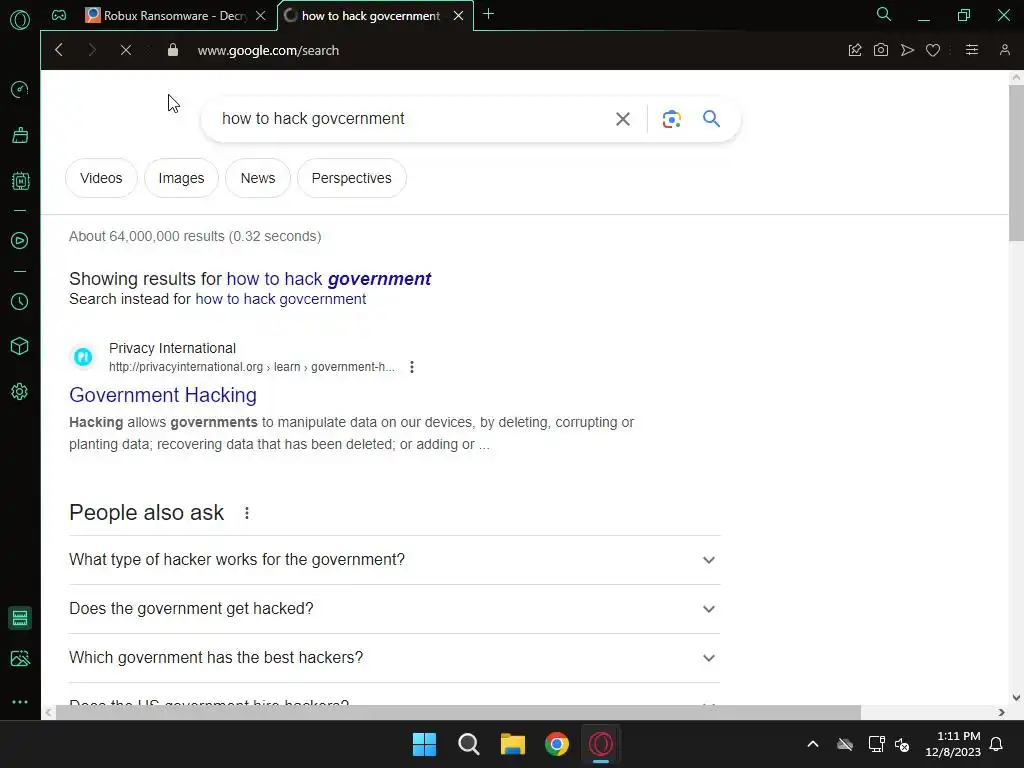Click the send arrow icon in address bar
Viewport: 1024px width, 768px height.
point(907,50)
